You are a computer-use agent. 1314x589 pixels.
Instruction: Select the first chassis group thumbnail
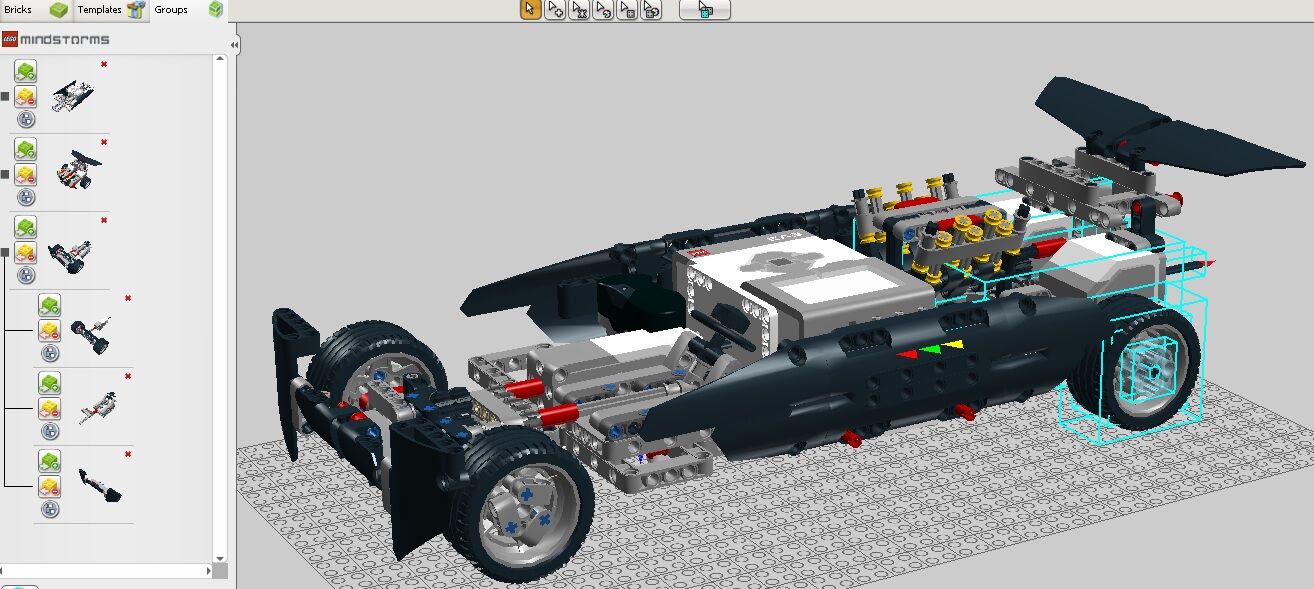73,96
